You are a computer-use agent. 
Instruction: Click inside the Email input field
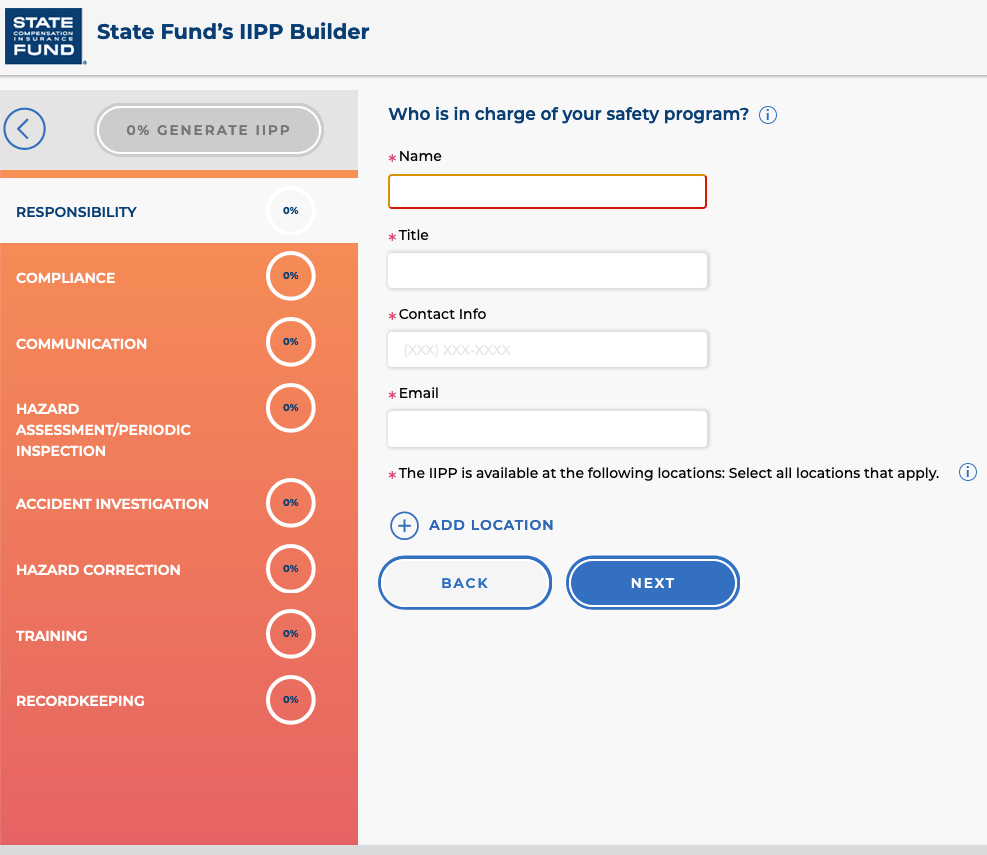(x=547, y=428)
